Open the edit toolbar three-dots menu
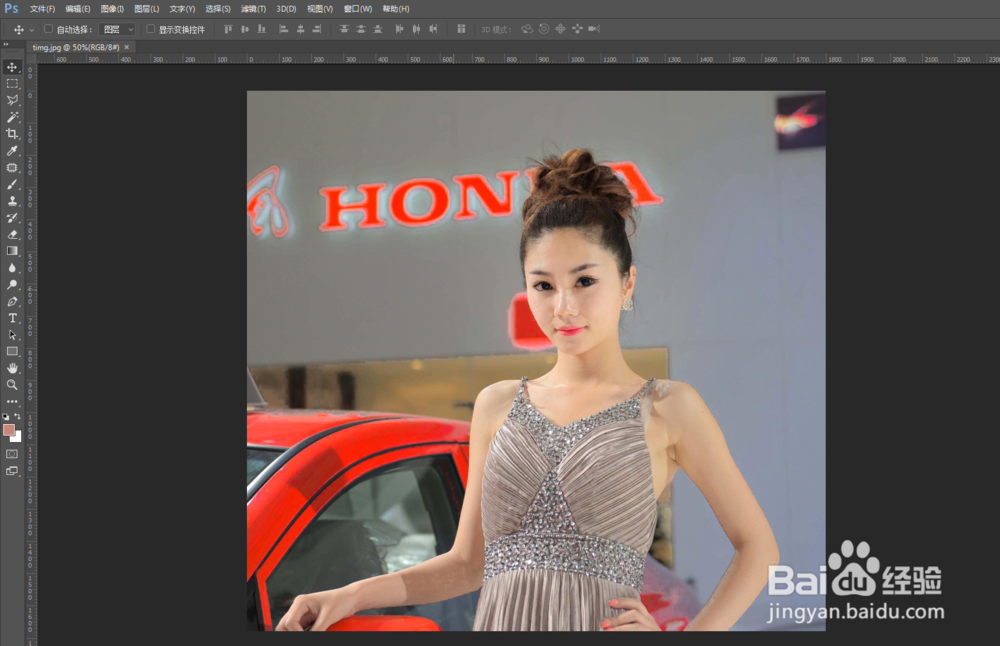Image resolution: width=1000 pixels, height=646 pixels. click(11, 402)
